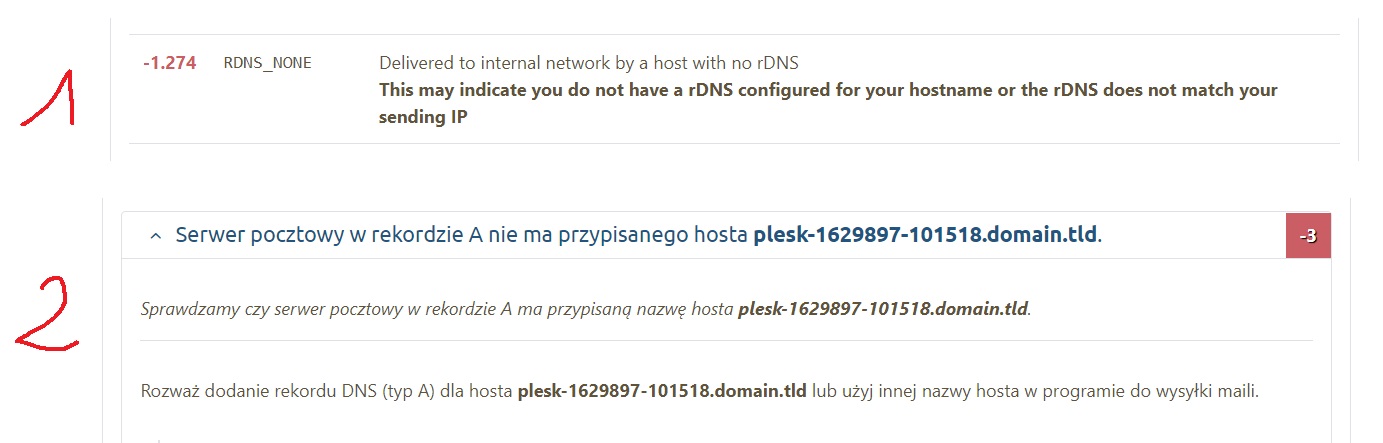Click the Rozważ dodanie rekordu DNS advice
This screenshot has height=443, width=1383.
(x=699, y=390)
